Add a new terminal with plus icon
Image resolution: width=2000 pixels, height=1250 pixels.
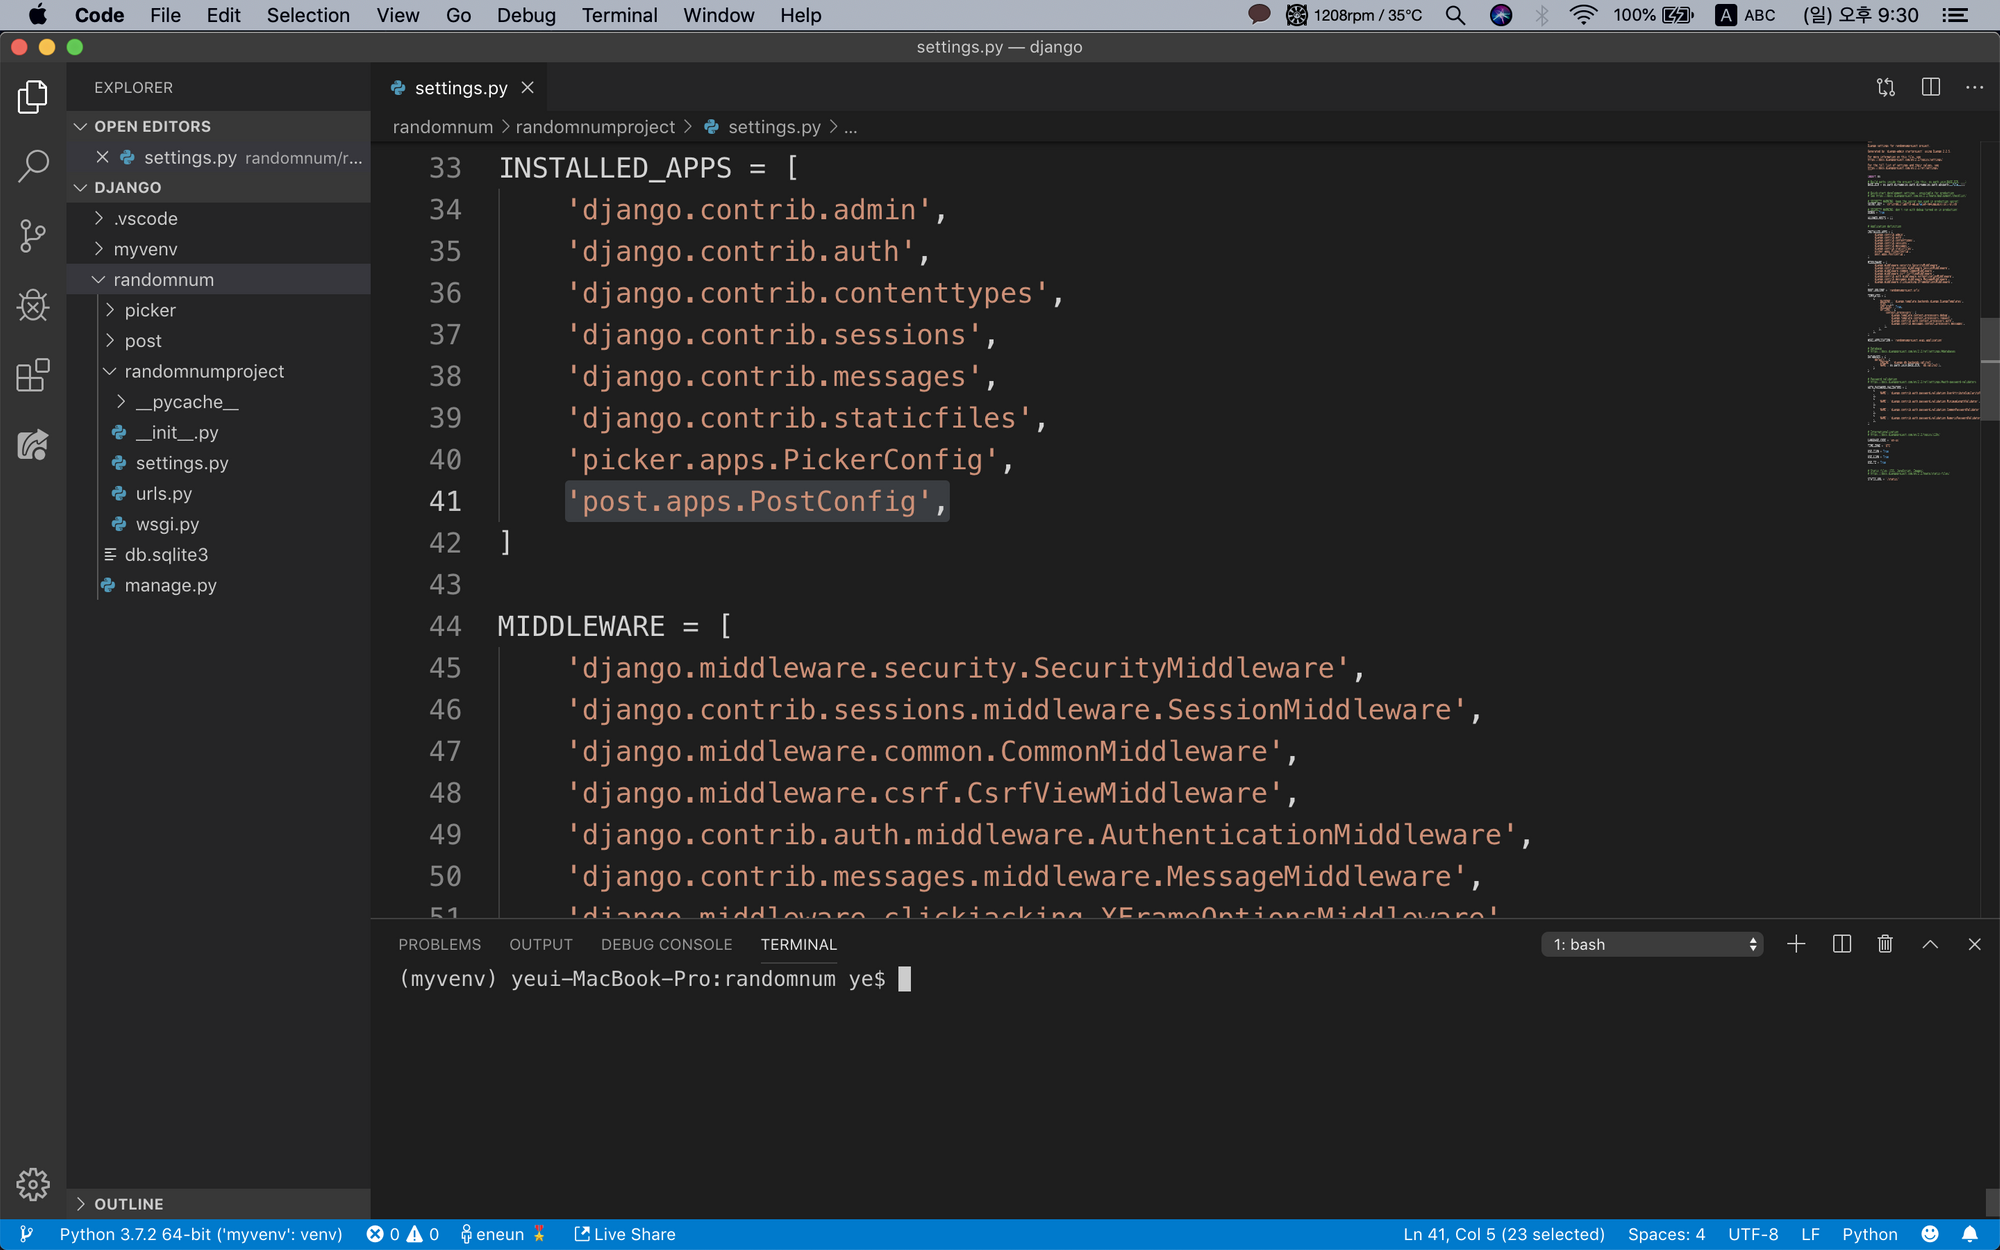tap(1796, 944)
